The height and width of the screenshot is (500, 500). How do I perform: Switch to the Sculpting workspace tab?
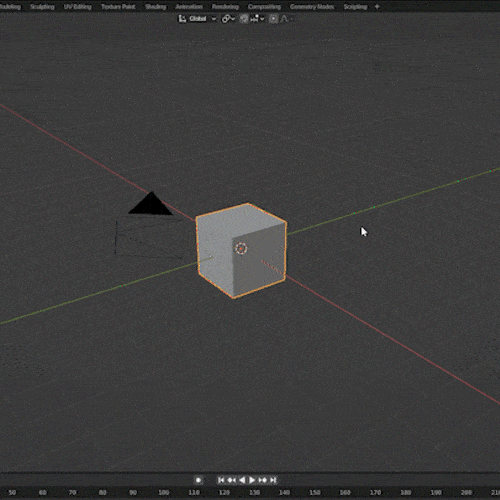click(x=42, y=7)
